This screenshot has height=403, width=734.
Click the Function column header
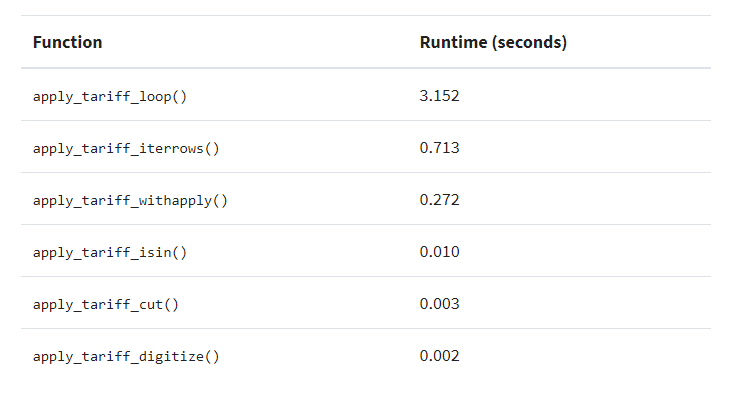click(67, 42)
